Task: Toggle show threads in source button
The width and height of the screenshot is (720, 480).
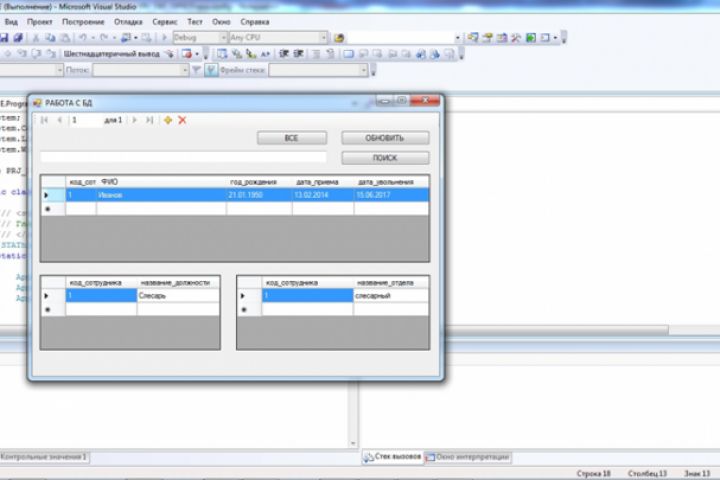Action: point(211,70)
